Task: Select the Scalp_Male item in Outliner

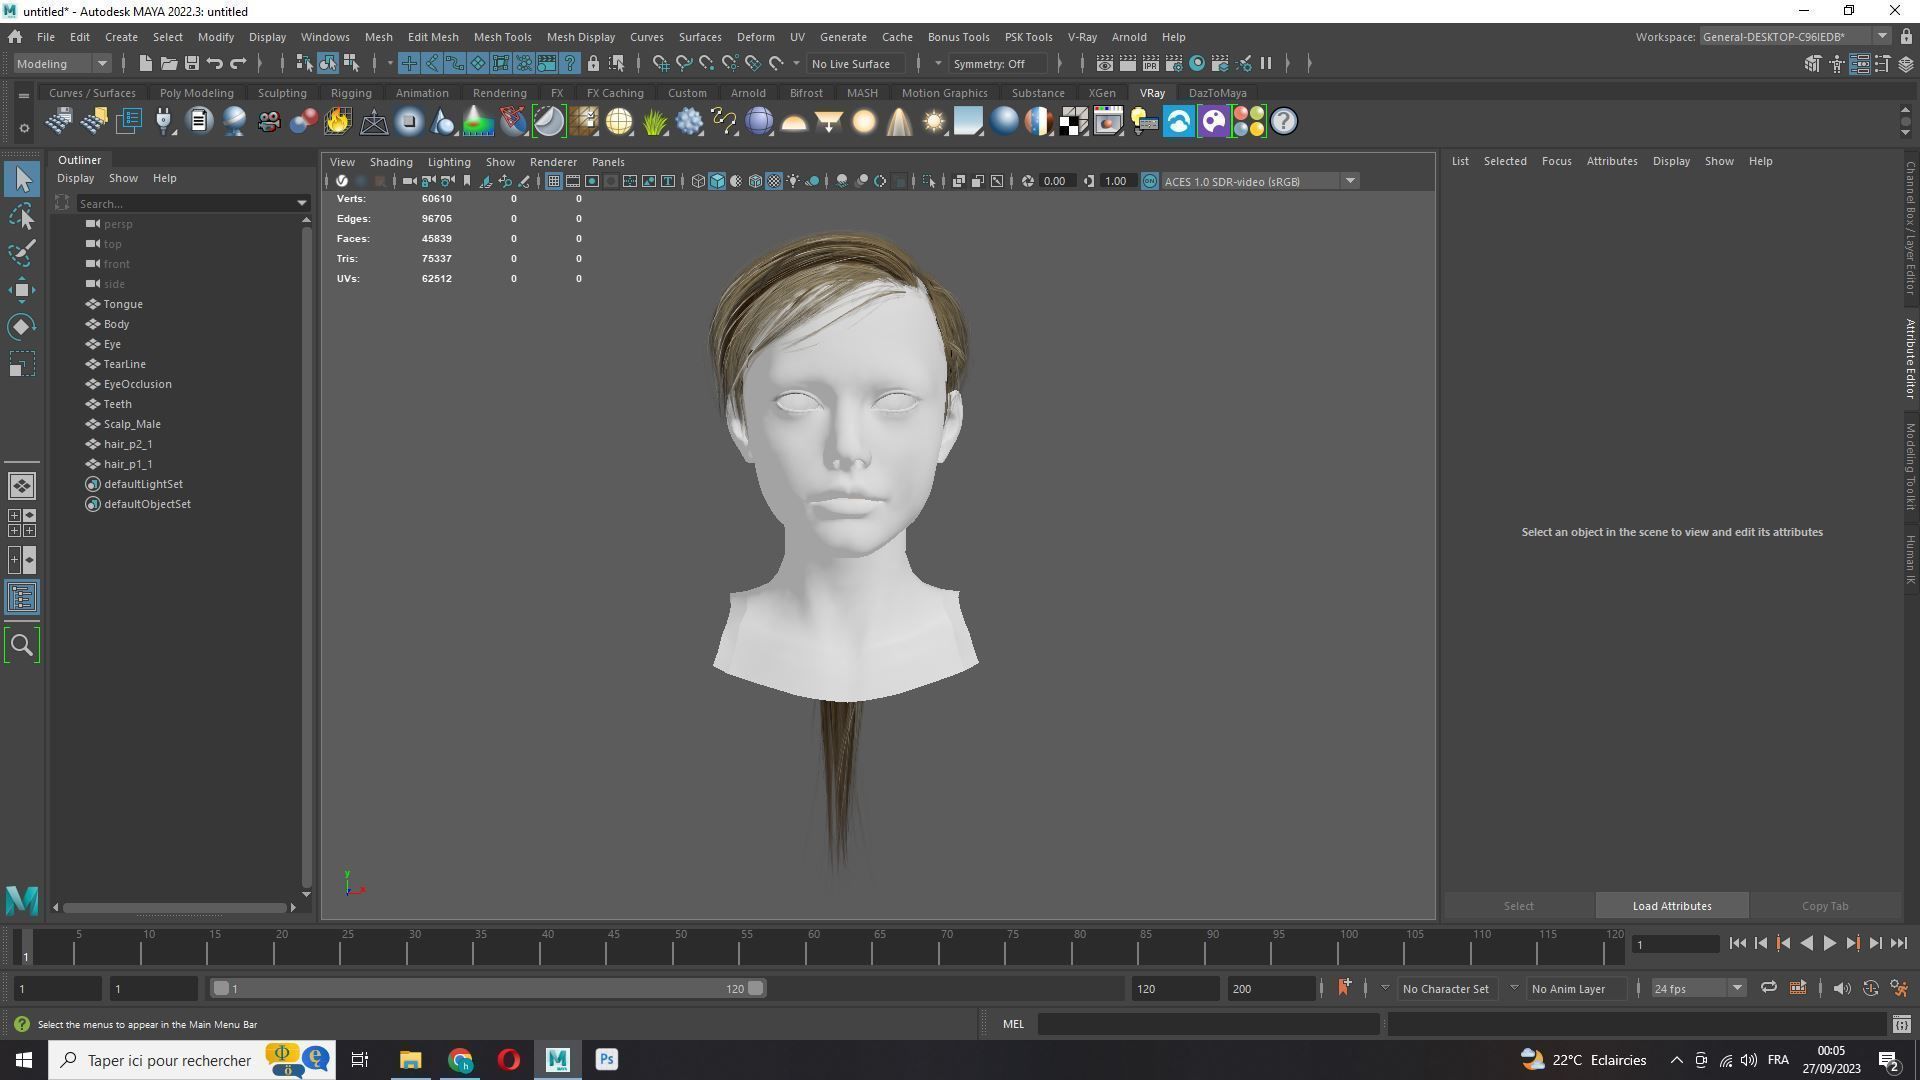Action: (131, 424)
